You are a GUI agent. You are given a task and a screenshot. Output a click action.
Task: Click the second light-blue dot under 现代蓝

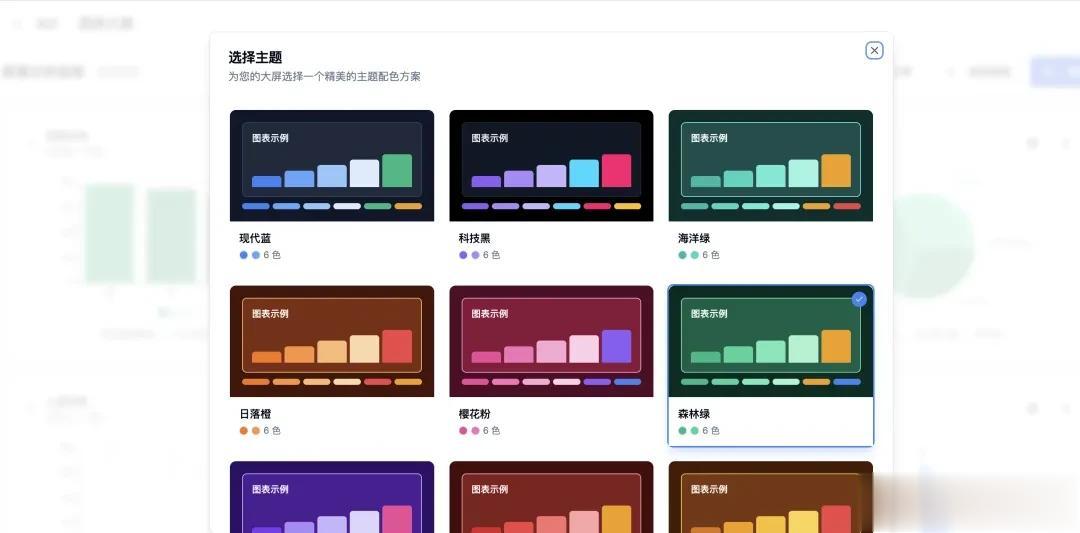click(x=256, y=255)
